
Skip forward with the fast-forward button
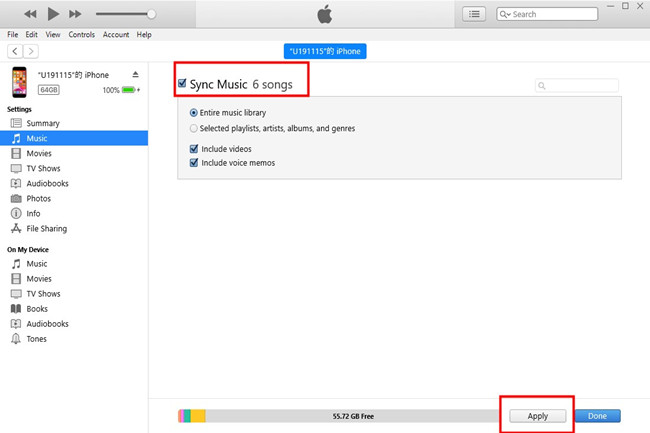click(75, 14)
